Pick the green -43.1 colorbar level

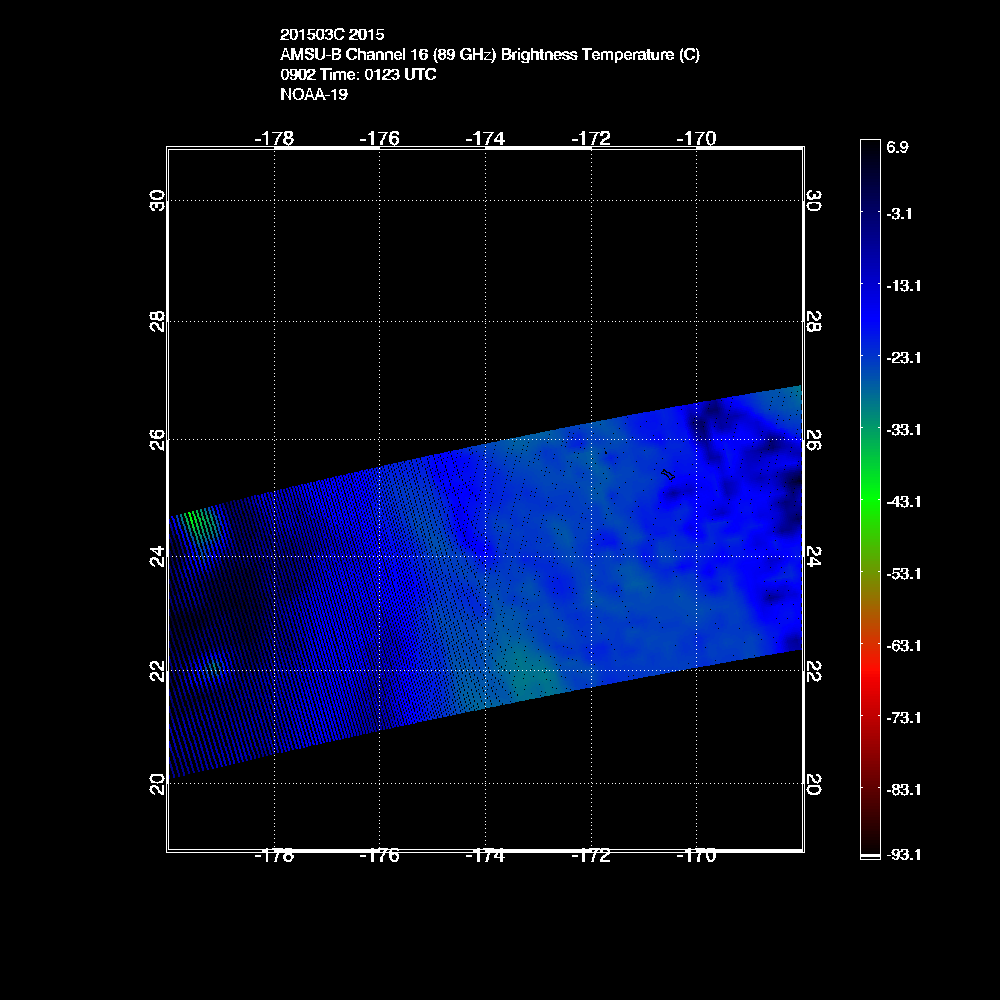tap(868, 501)
